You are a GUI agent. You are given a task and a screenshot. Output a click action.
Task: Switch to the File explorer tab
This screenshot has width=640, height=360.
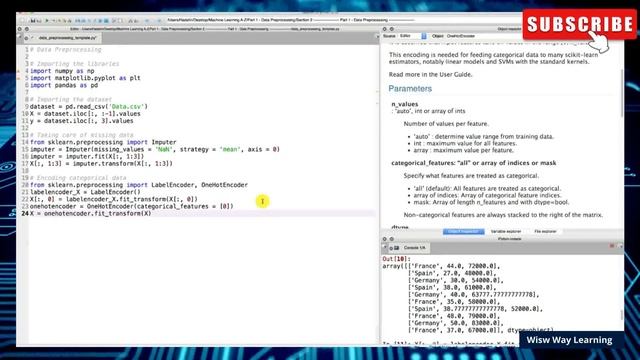tap(545, 231)
